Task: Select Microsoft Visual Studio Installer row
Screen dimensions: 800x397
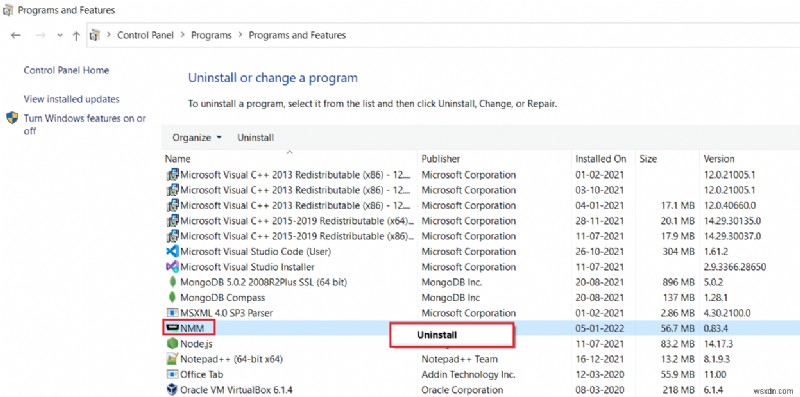Action: (x=247, y=267)
